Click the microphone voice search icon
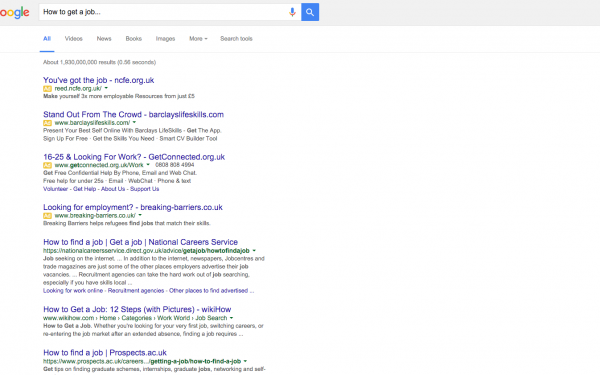The width and height of the screenshot is (600, 375). (292, 12)
